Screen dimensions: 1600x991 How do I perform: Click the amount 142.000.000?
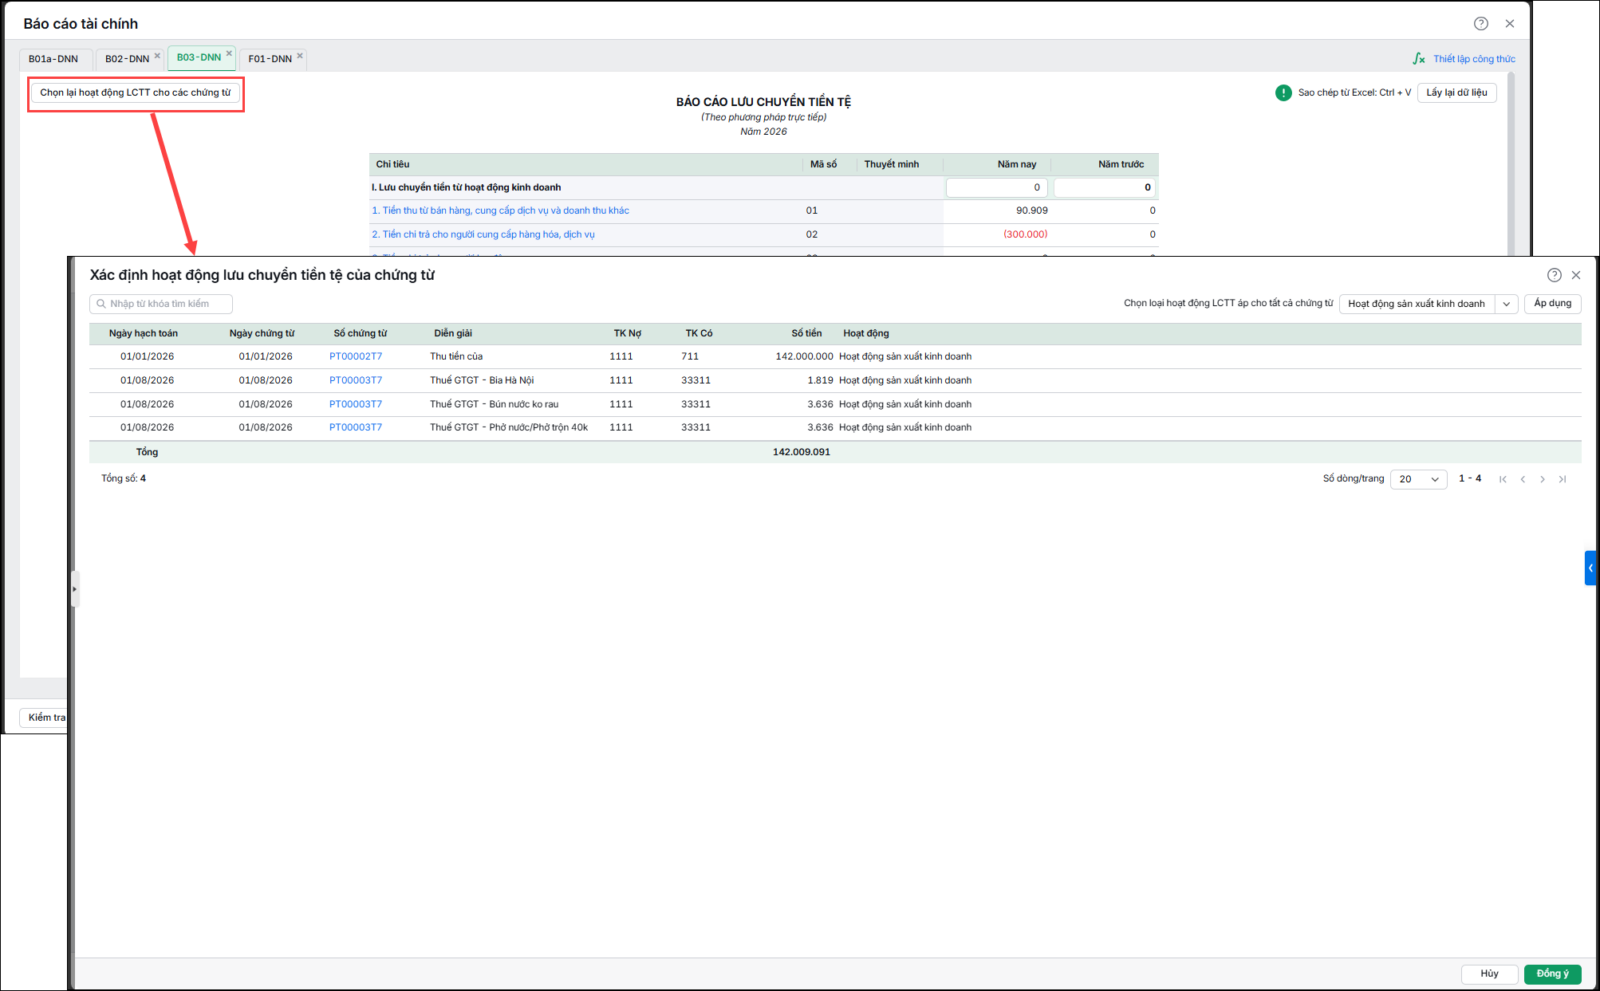click(804, 357)
